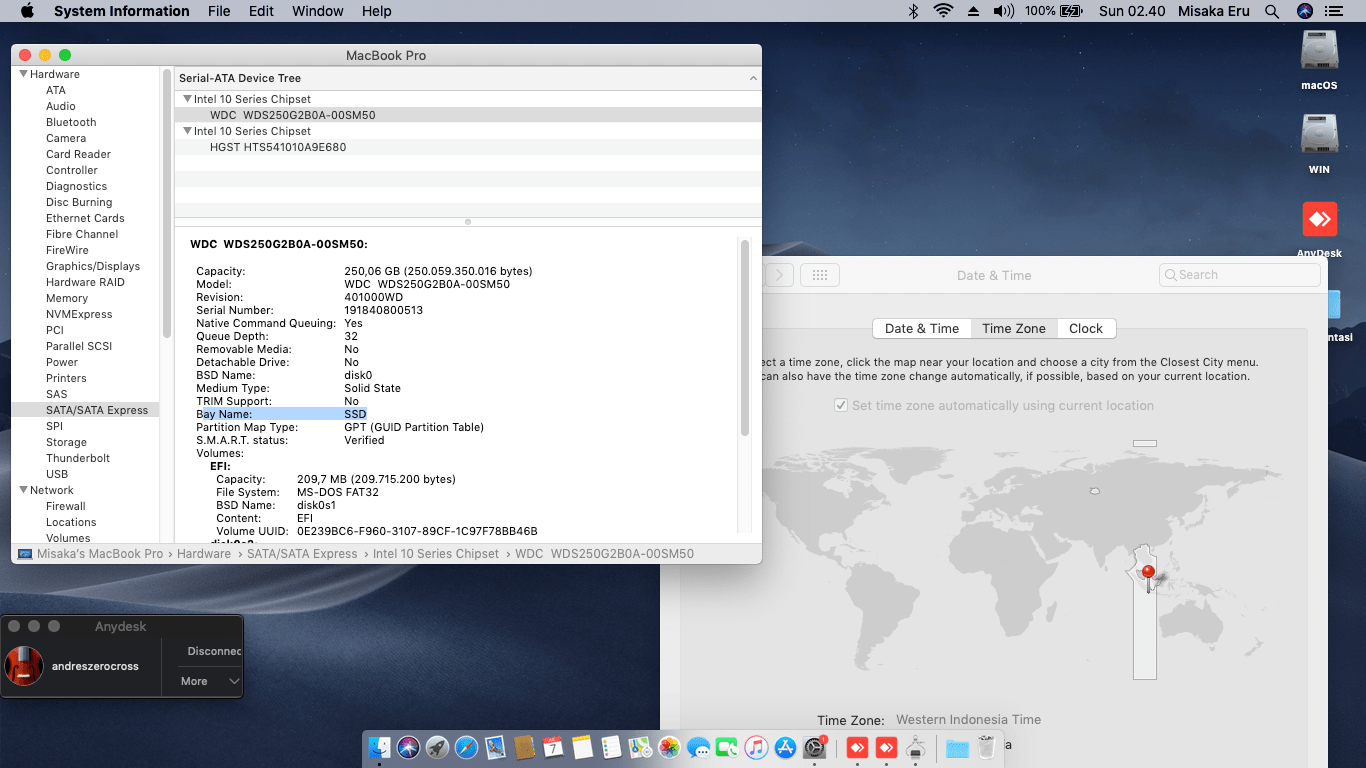Open the App Store from the Dock
The height and width of the screenshot is (768, 1366).
point(784,747)
